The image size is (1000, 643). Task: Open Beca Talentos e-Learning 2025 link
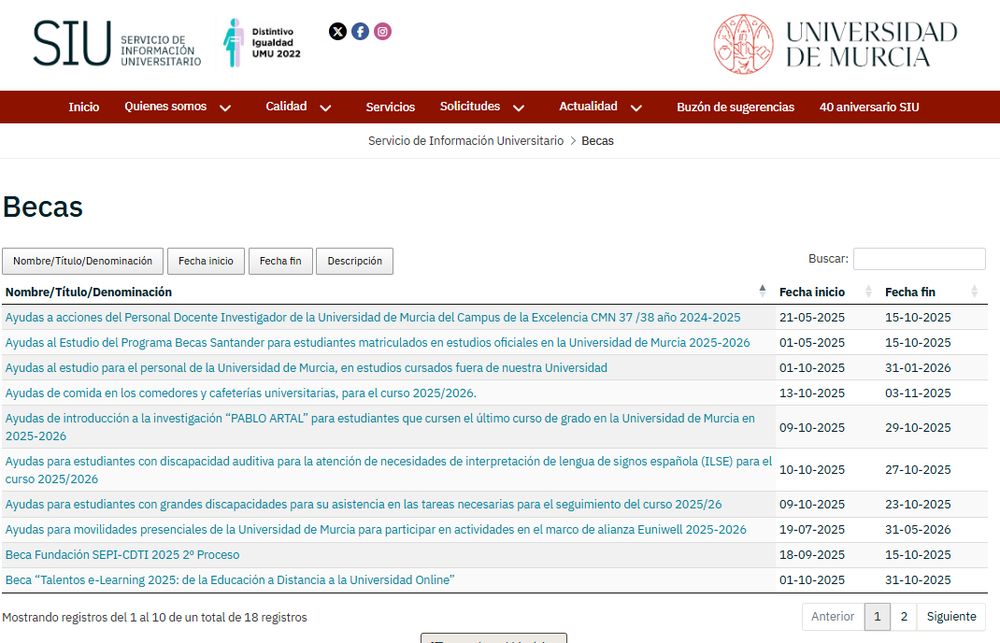(230, 580)
